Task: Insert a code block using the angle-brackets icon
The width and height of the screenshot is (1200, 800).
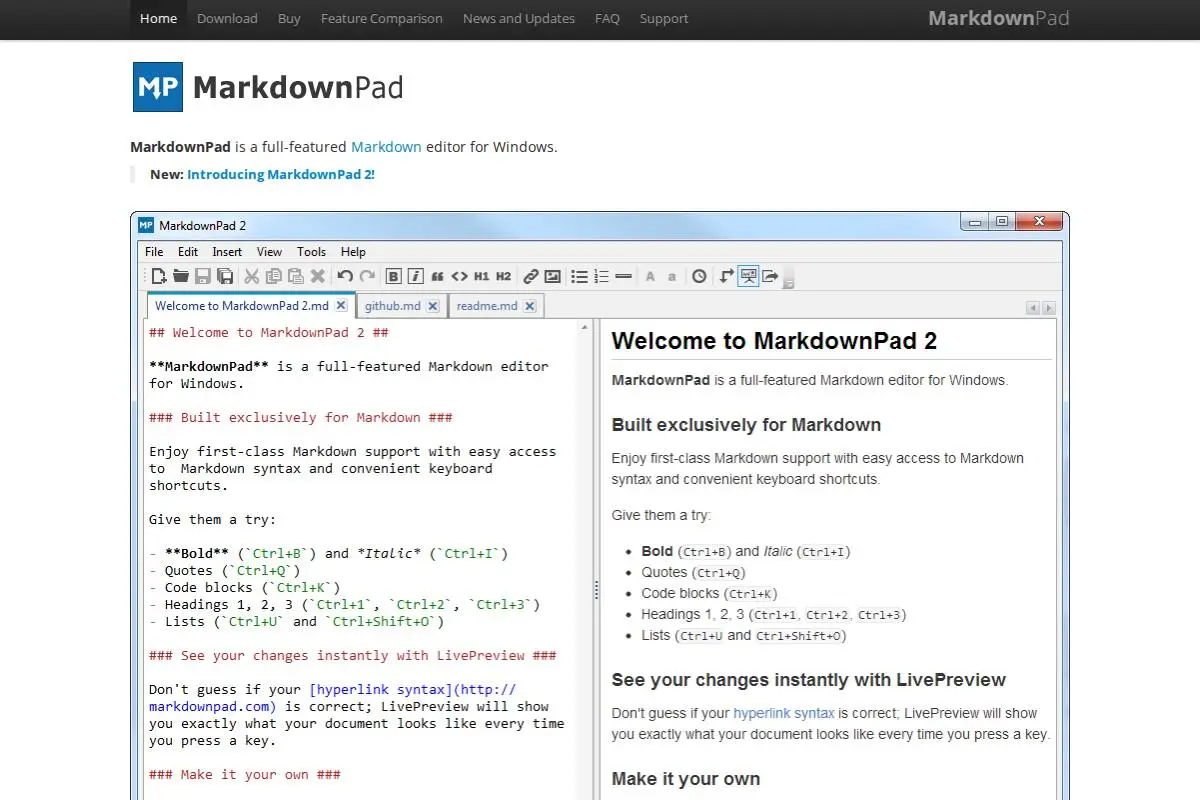Action: pyautogui.click(x=459, y=276)
